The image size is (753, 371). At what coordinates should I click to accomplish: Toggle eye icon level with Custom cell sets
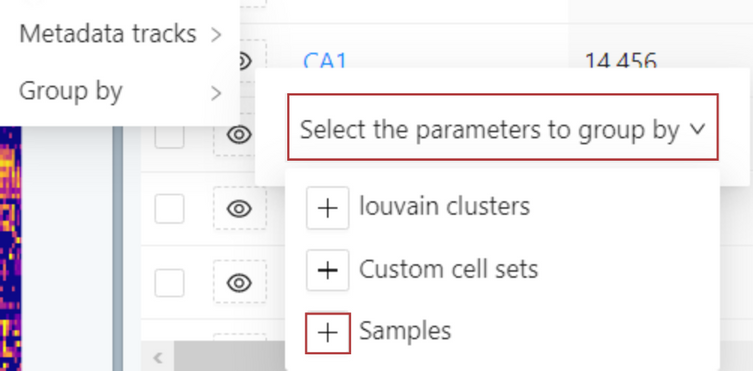(240, 282)
